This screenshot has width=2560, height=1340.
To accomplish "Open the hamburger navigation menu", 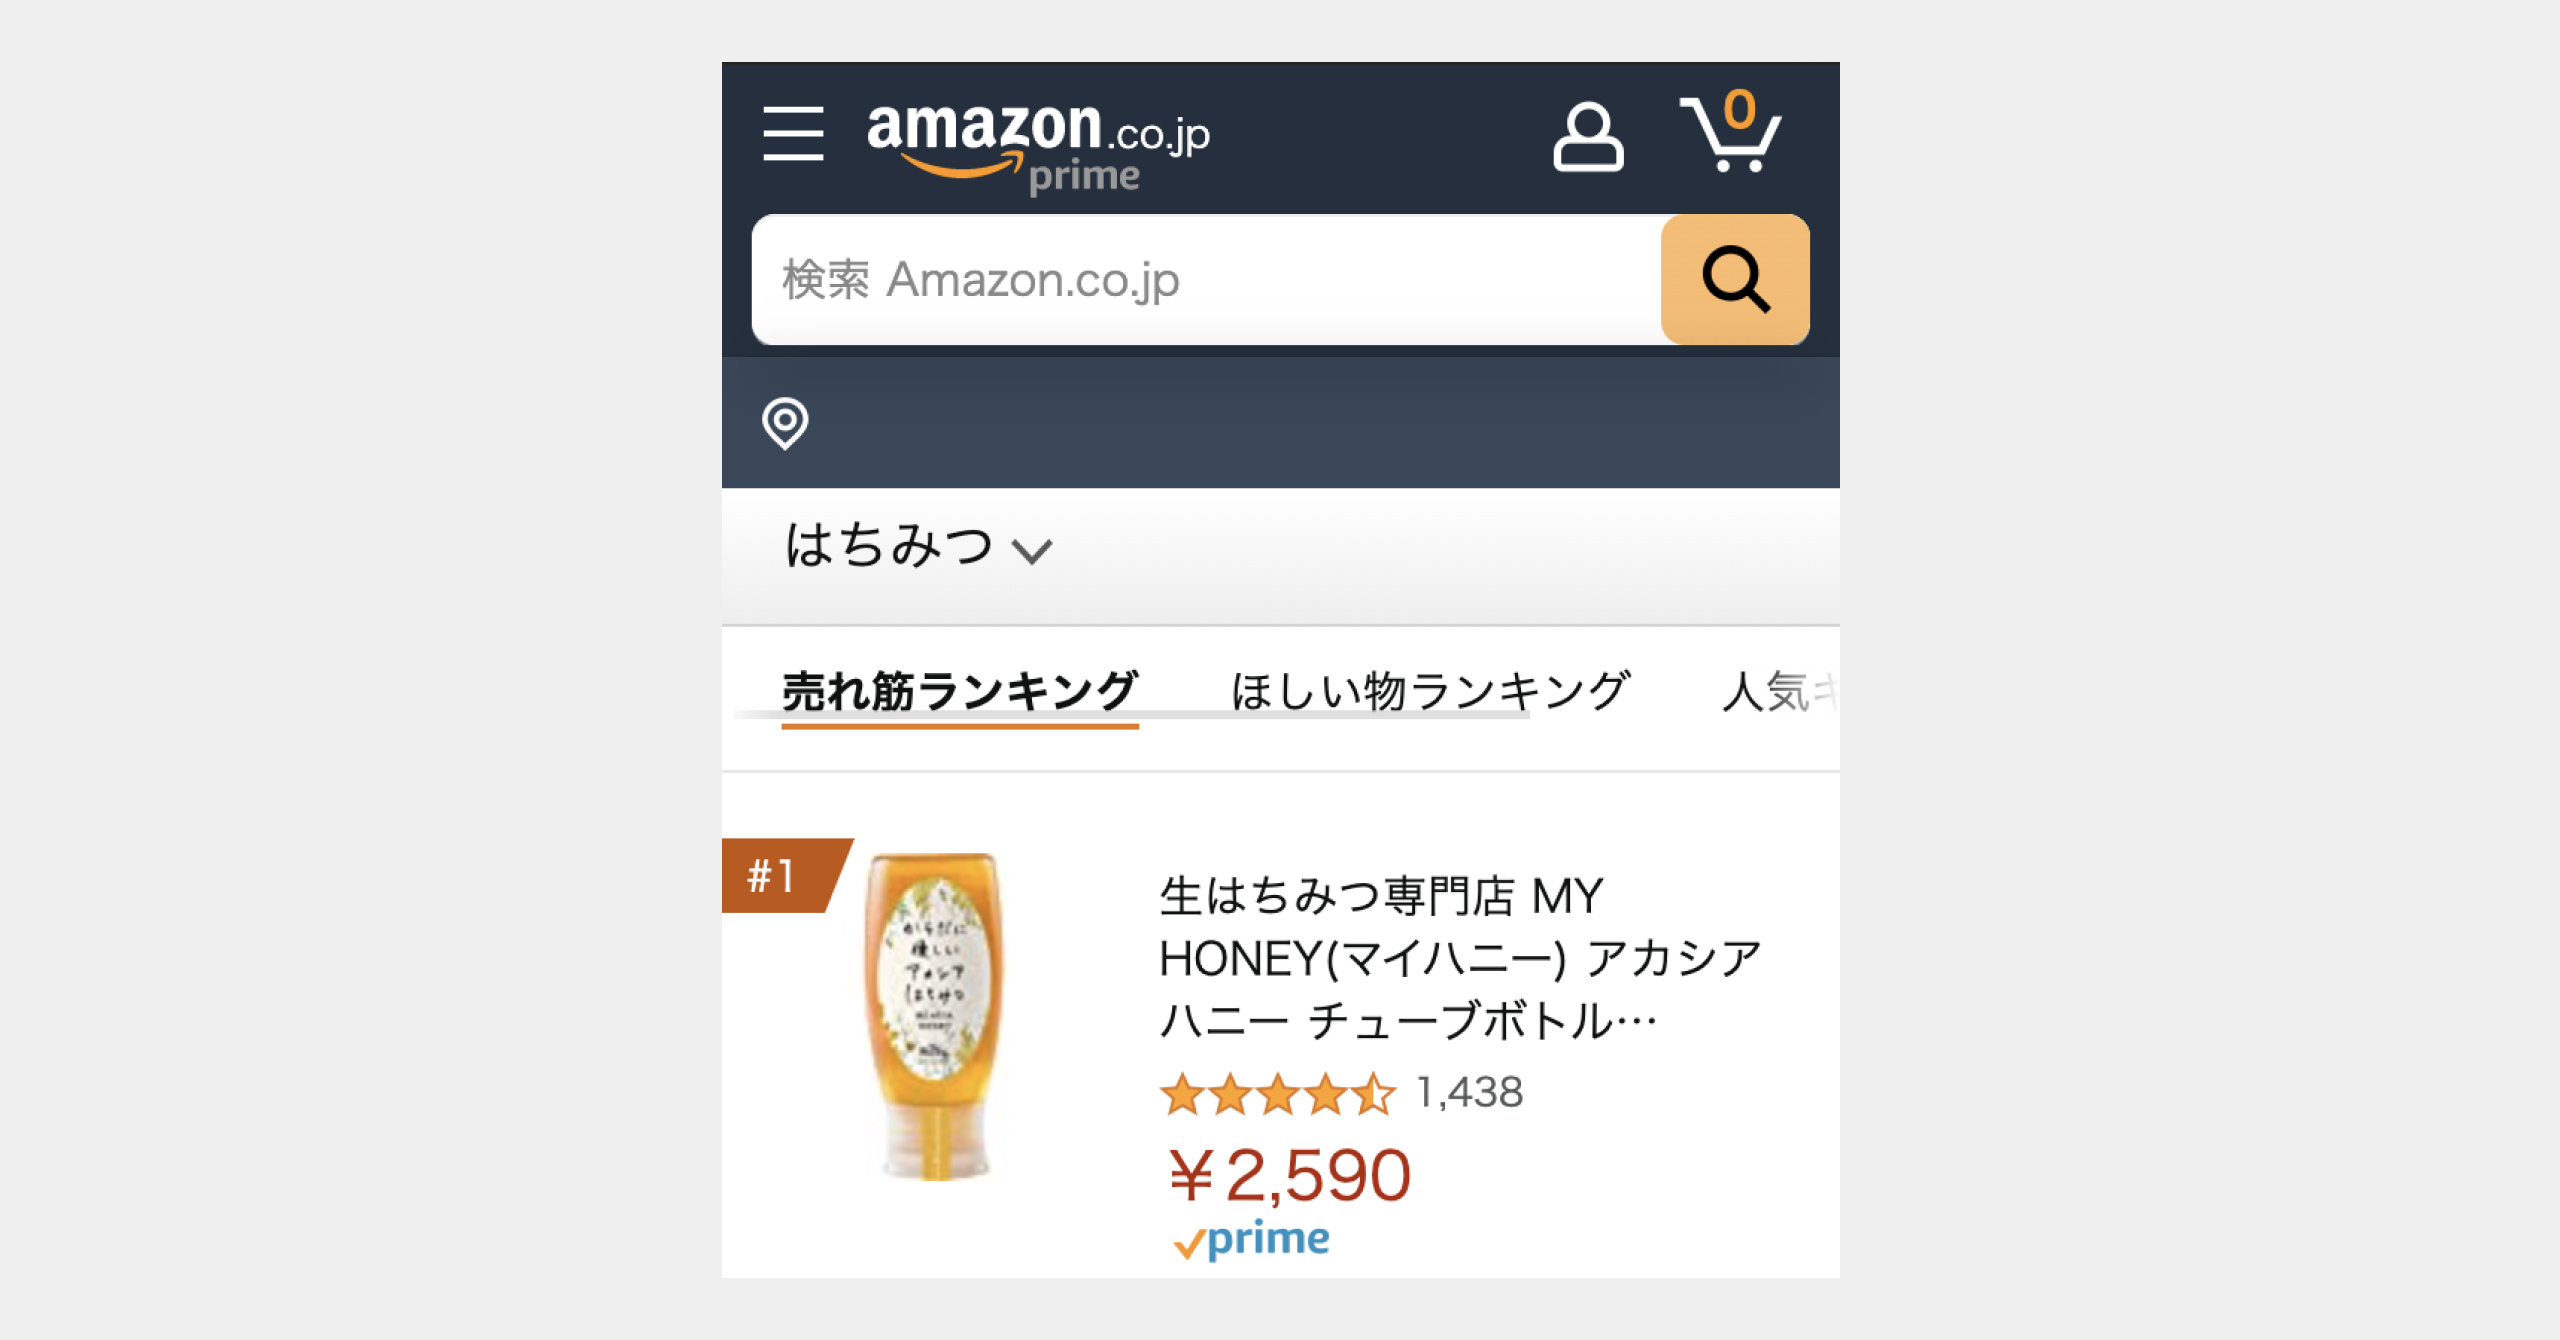I will click(x=793, y=134).
